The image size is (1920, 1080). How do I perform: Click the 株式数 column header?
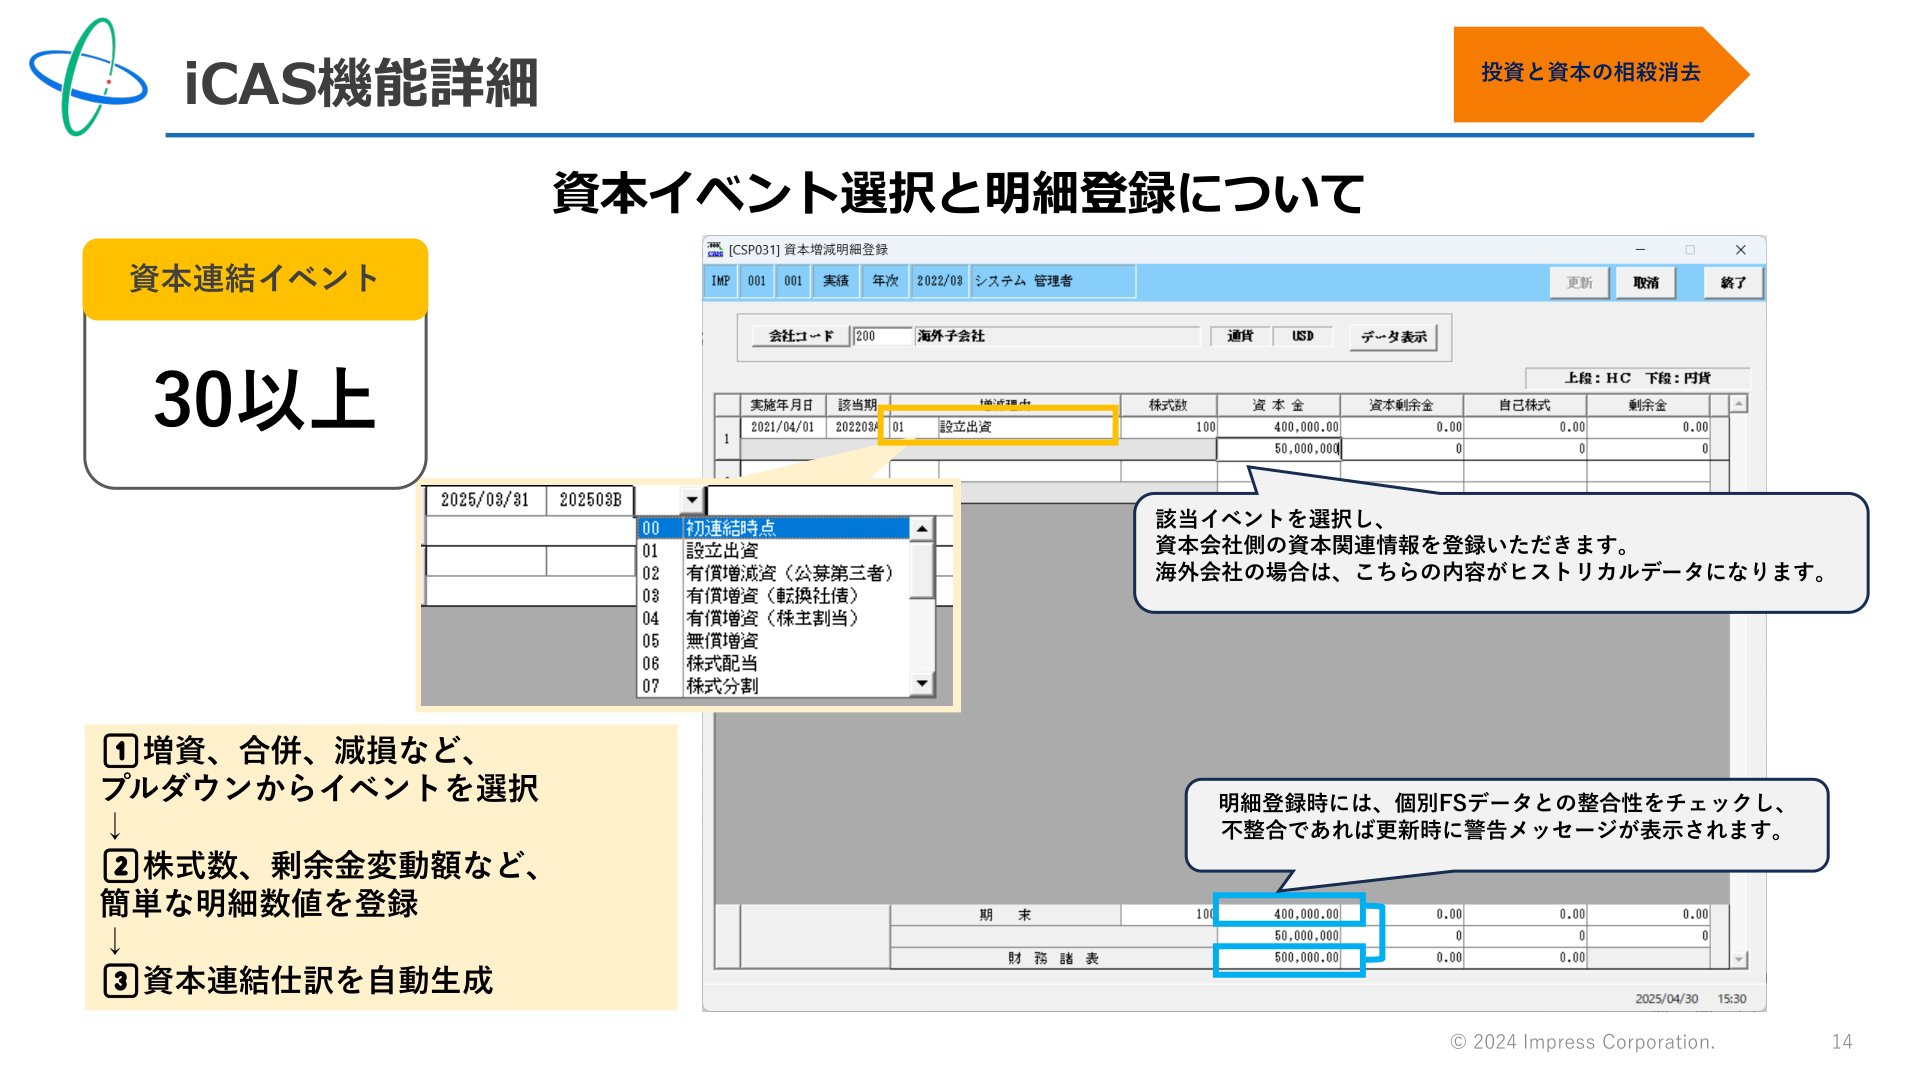click(1168, 405)
